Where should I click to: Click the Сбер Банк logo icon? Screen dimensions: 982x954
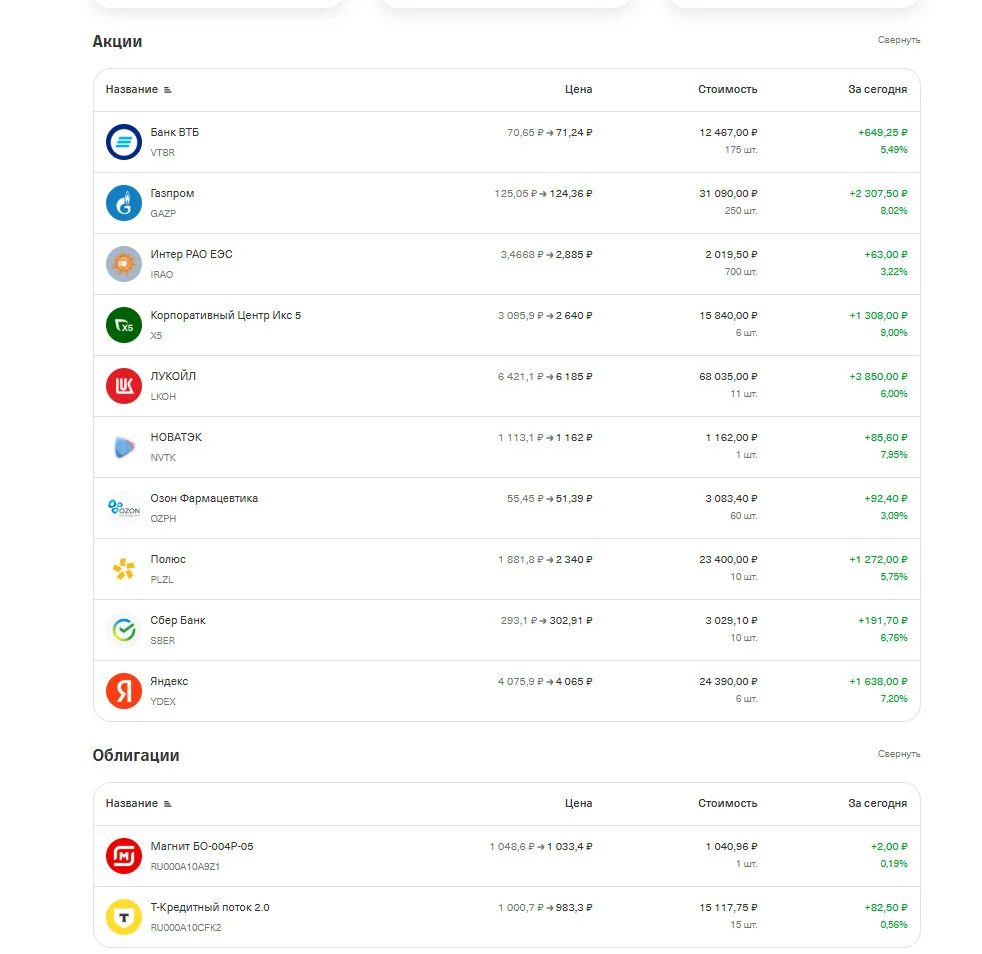[x=124, y=630]
